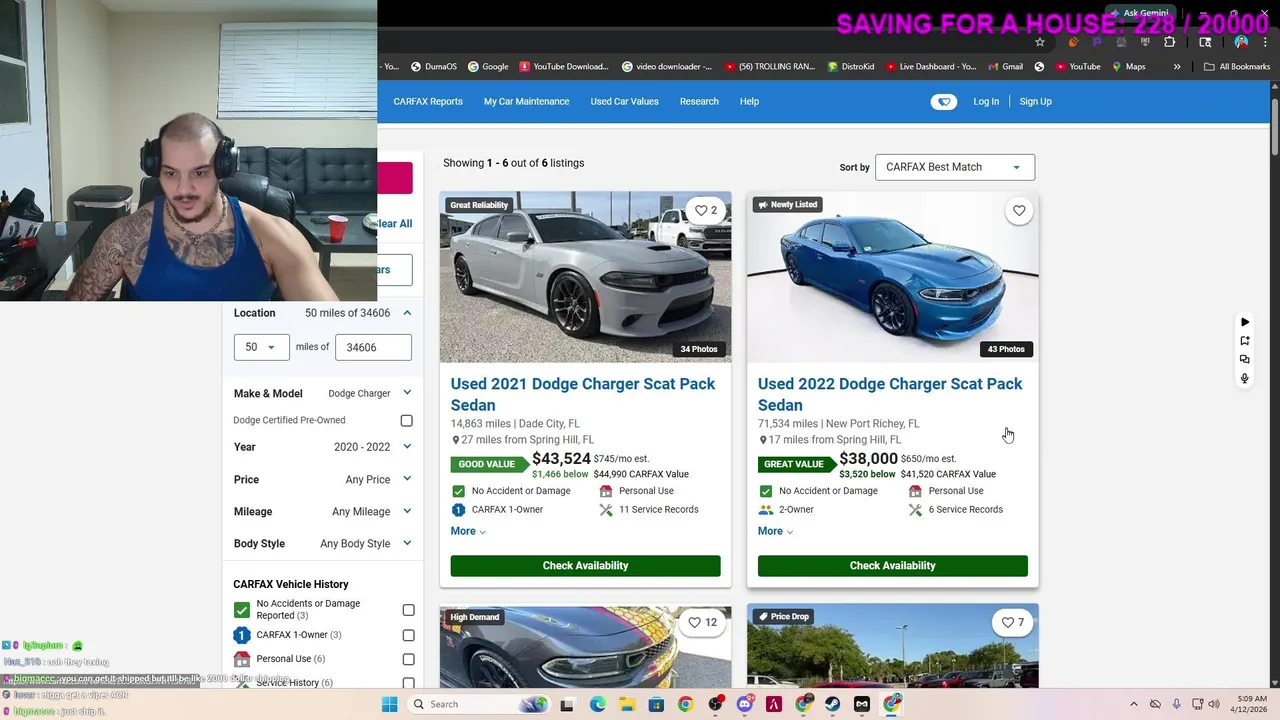Check Availability for the 2021 Dodge Charger
The width and height of the screenshot is (1280, 720).
click(x=585, y=566)
